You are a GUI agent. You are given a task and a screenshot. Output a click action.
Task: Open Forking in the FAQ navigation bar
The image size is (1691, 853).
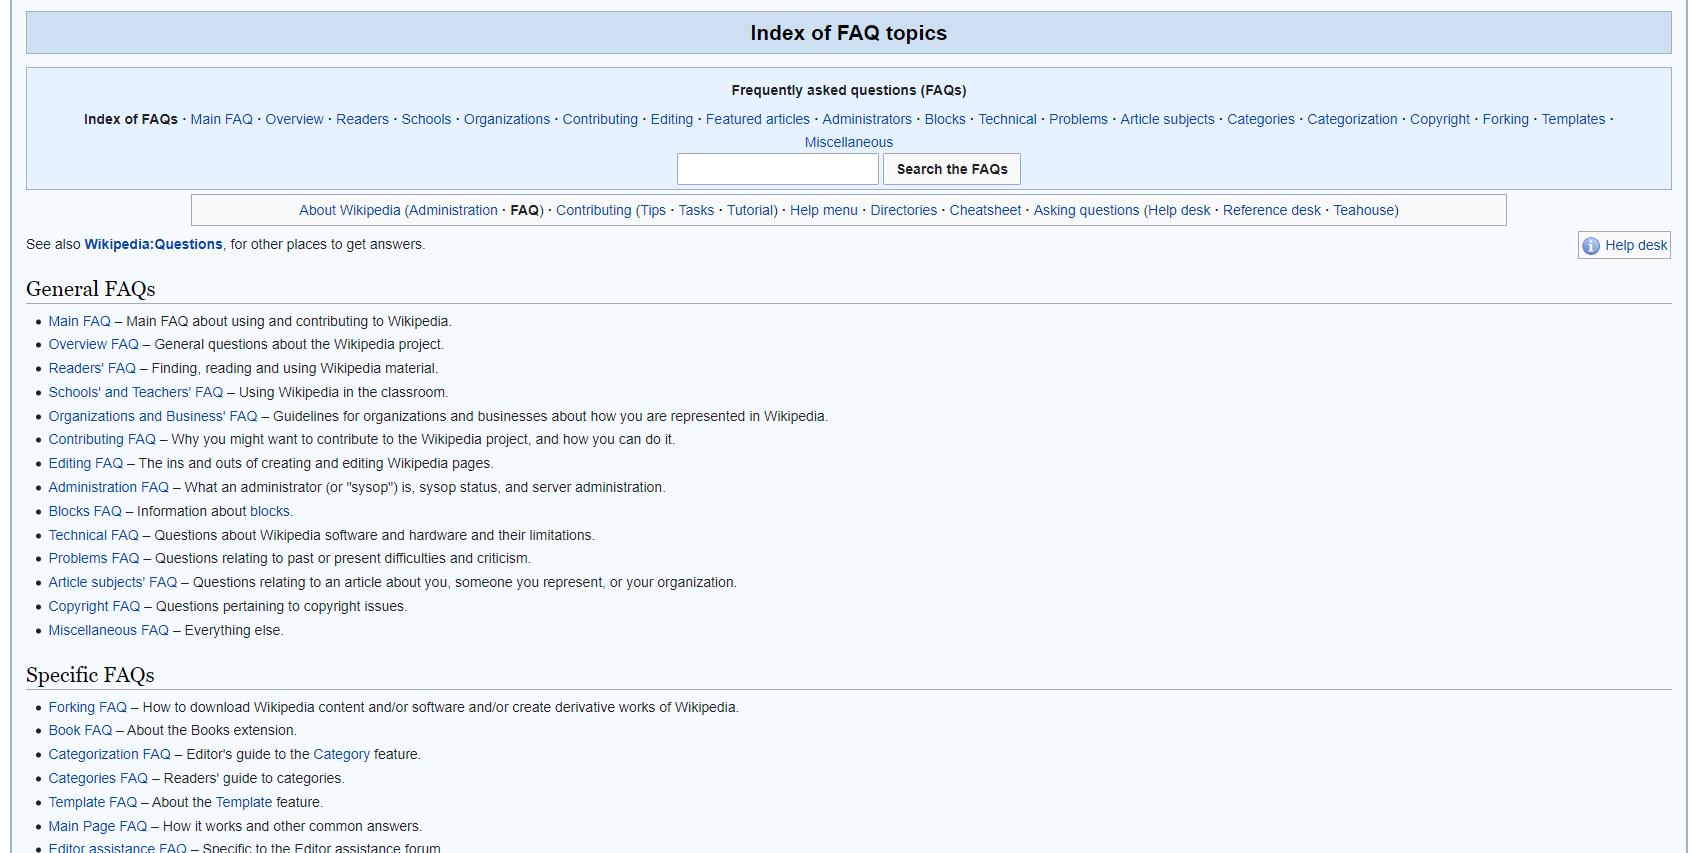1506,119
